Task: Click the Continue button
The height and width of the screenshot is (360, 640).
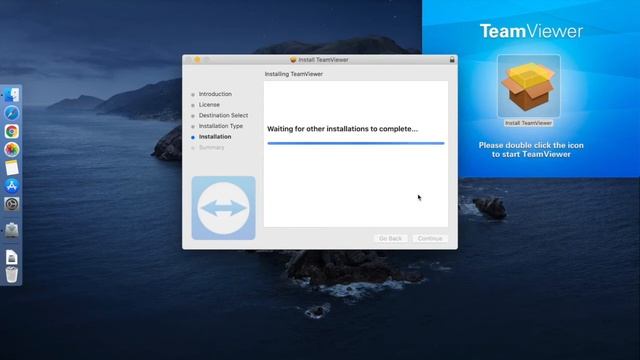Action: point(430,238)
